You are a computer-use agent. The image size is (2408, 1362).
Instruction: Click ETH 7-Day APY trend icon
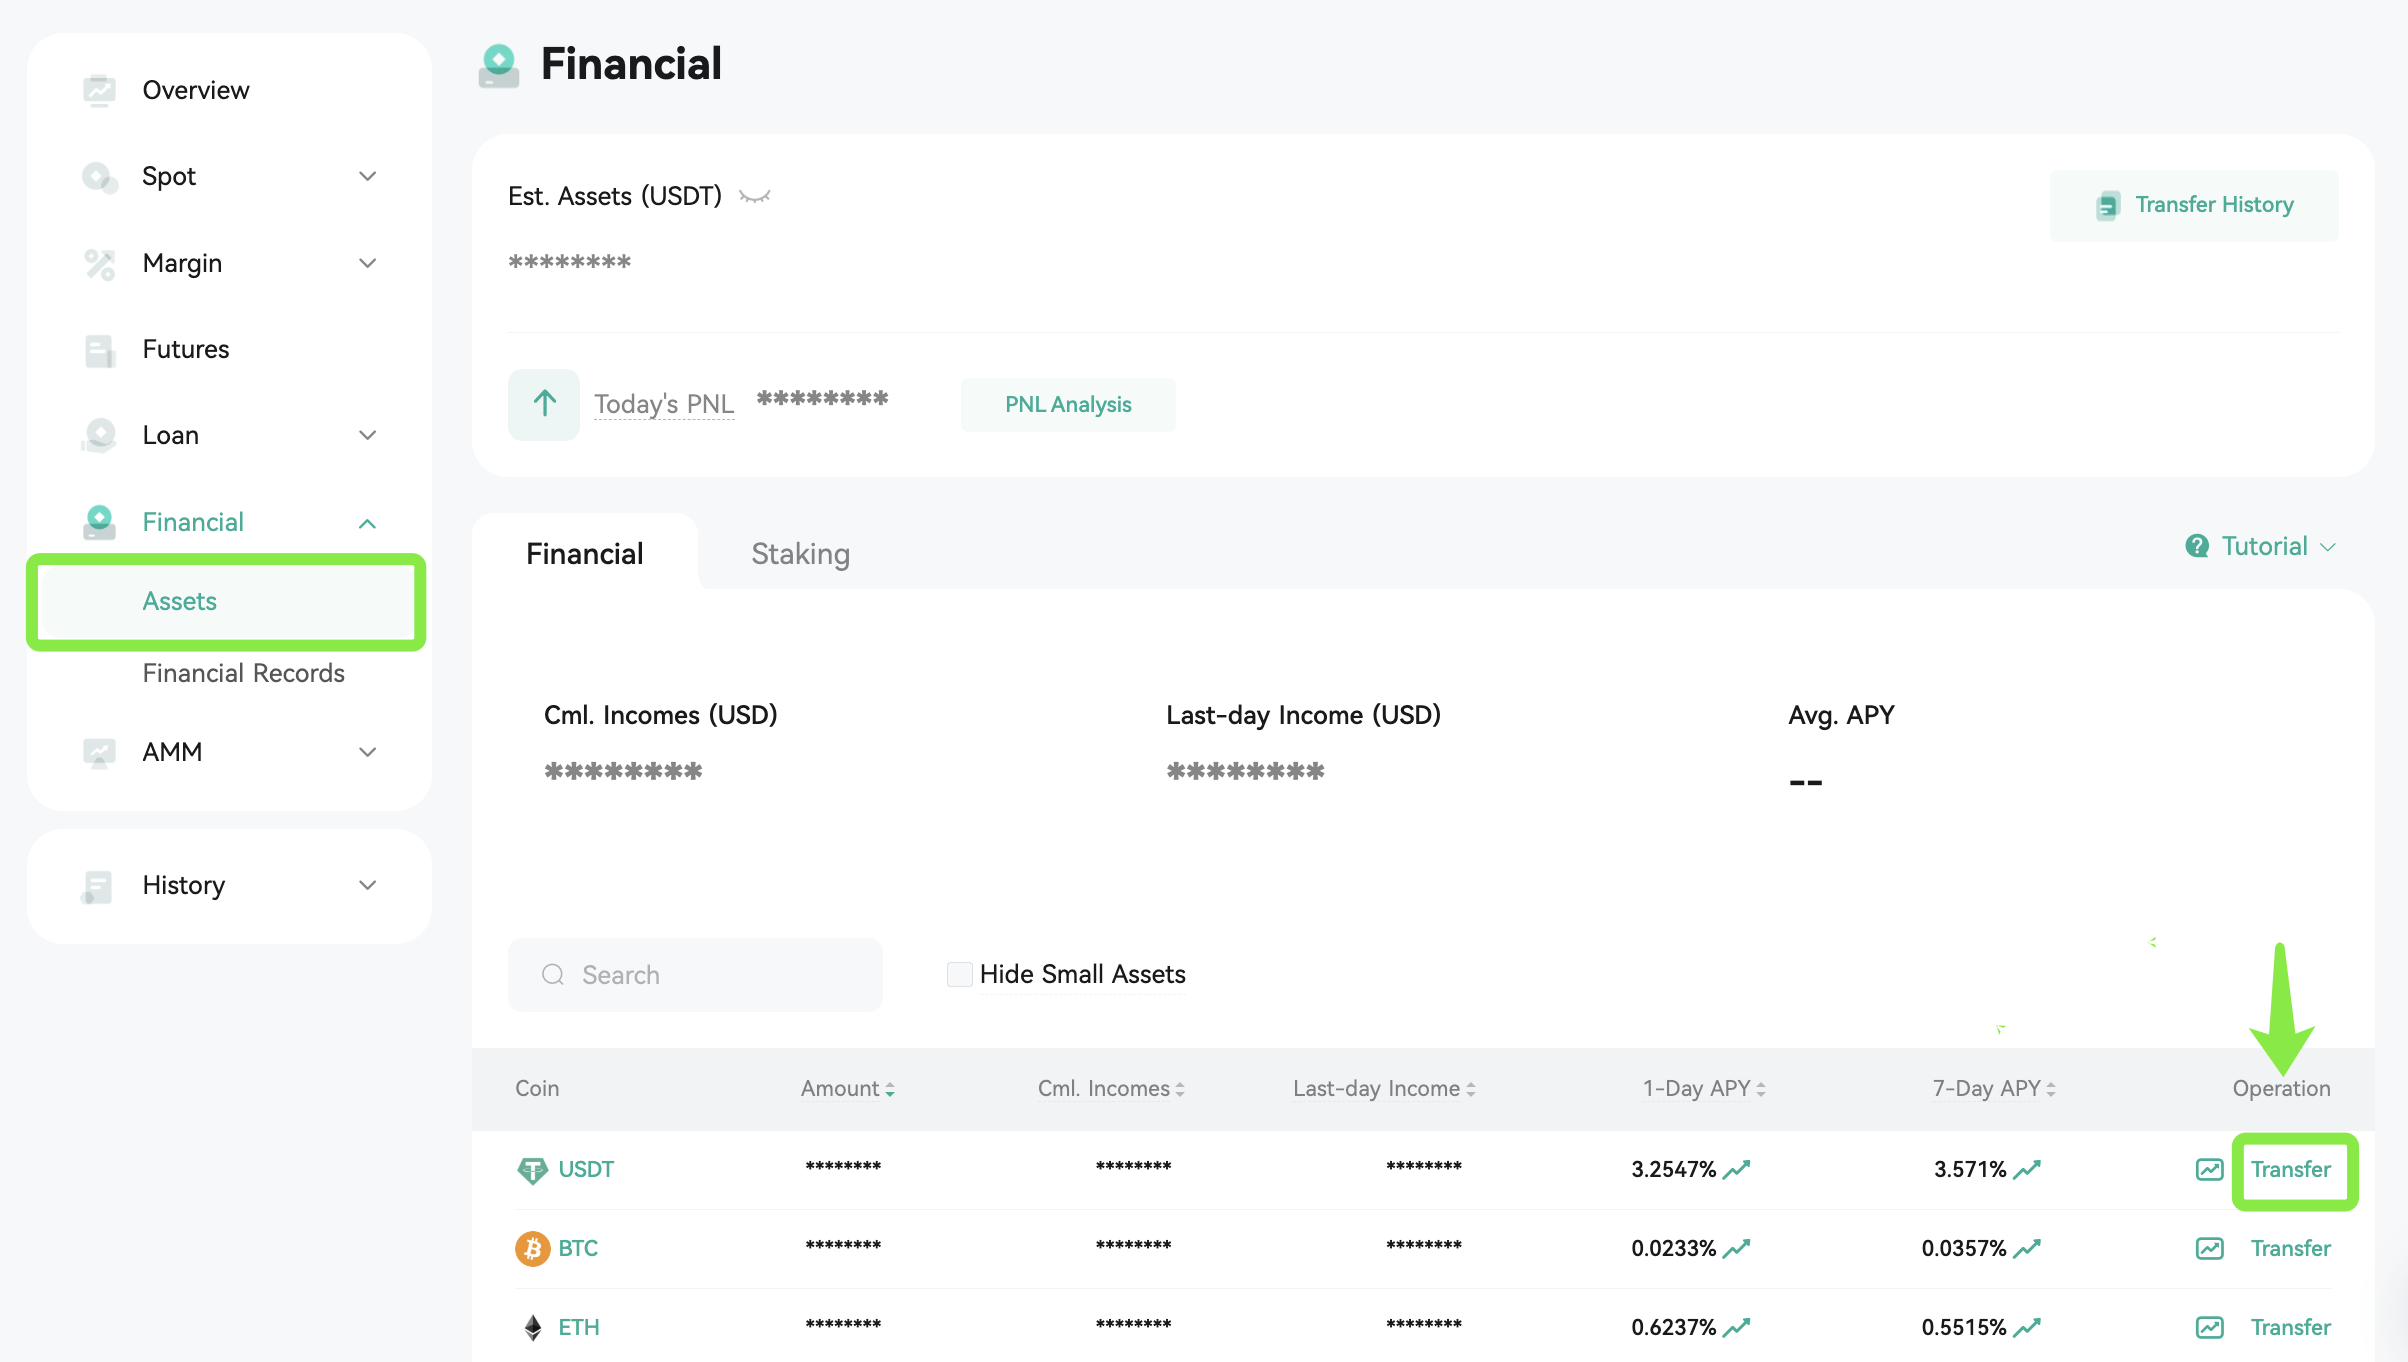coord(2027,1327)
